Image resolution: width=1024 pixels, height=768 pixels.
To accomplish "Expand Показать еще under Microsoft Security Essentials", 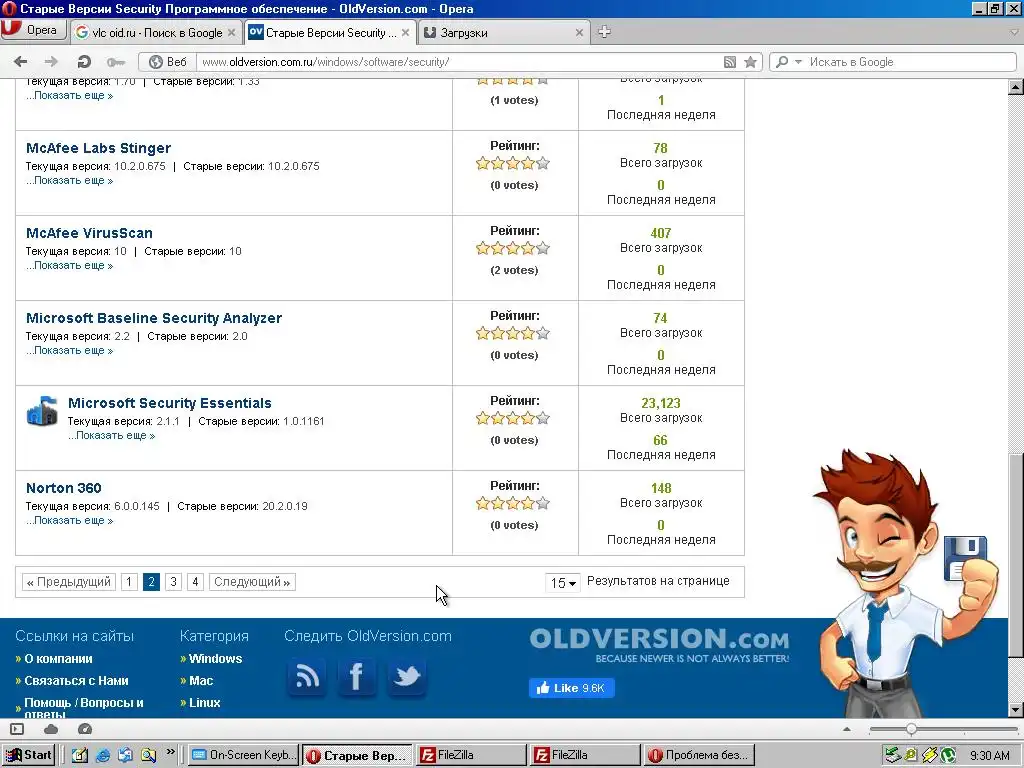I will click(111, 435).
